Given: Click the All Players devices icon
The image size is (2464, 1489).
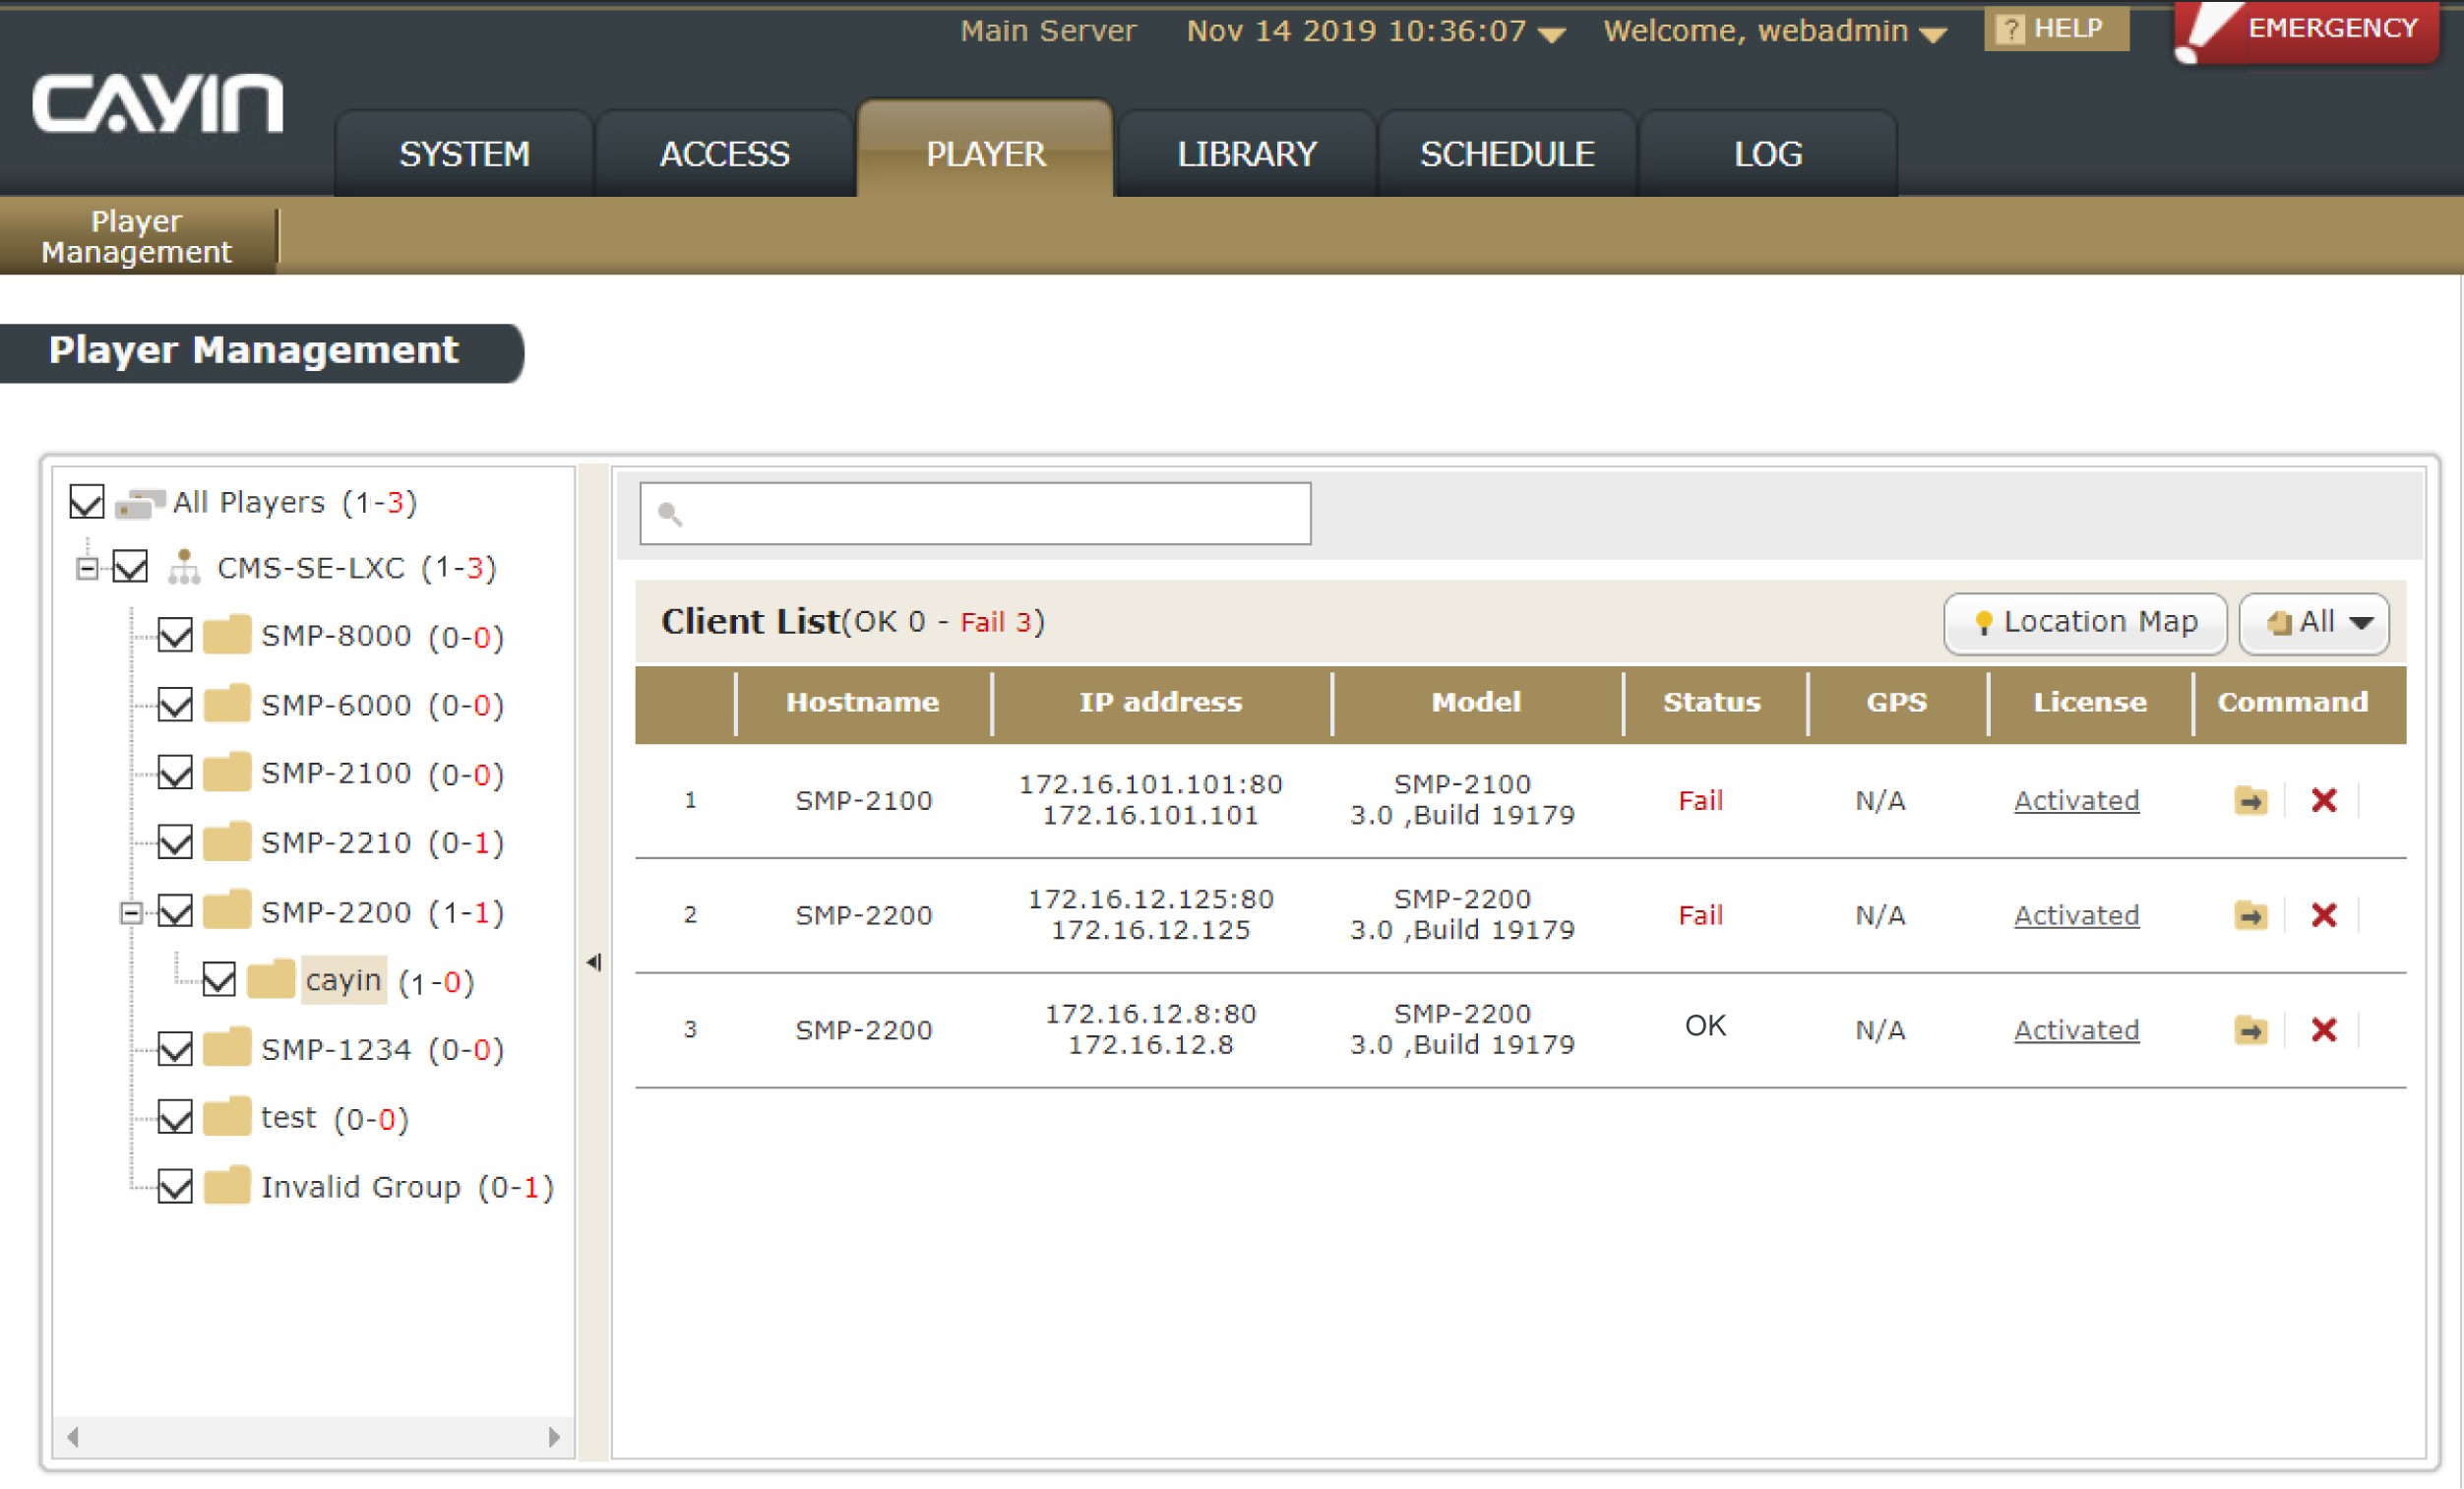Looking at the screenshot, I should pos(140,503).
